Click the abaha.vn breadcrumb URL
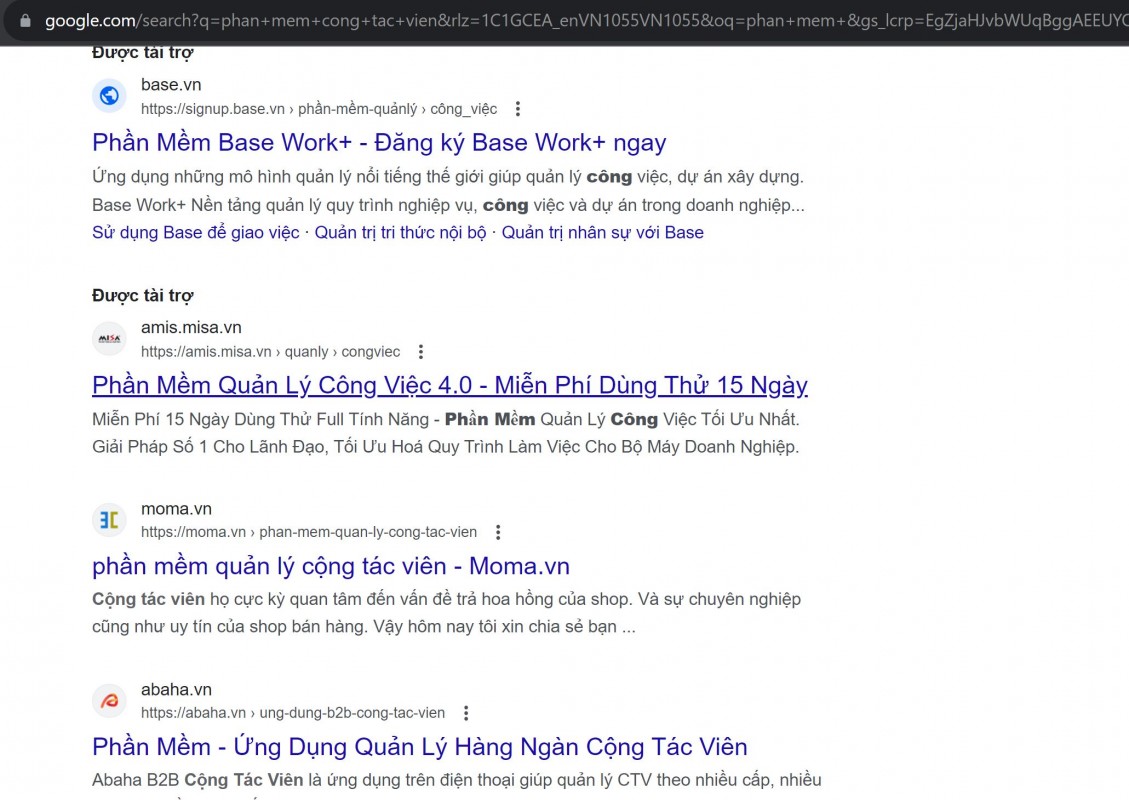The image size is (1129, 800). tap(292, 713)
